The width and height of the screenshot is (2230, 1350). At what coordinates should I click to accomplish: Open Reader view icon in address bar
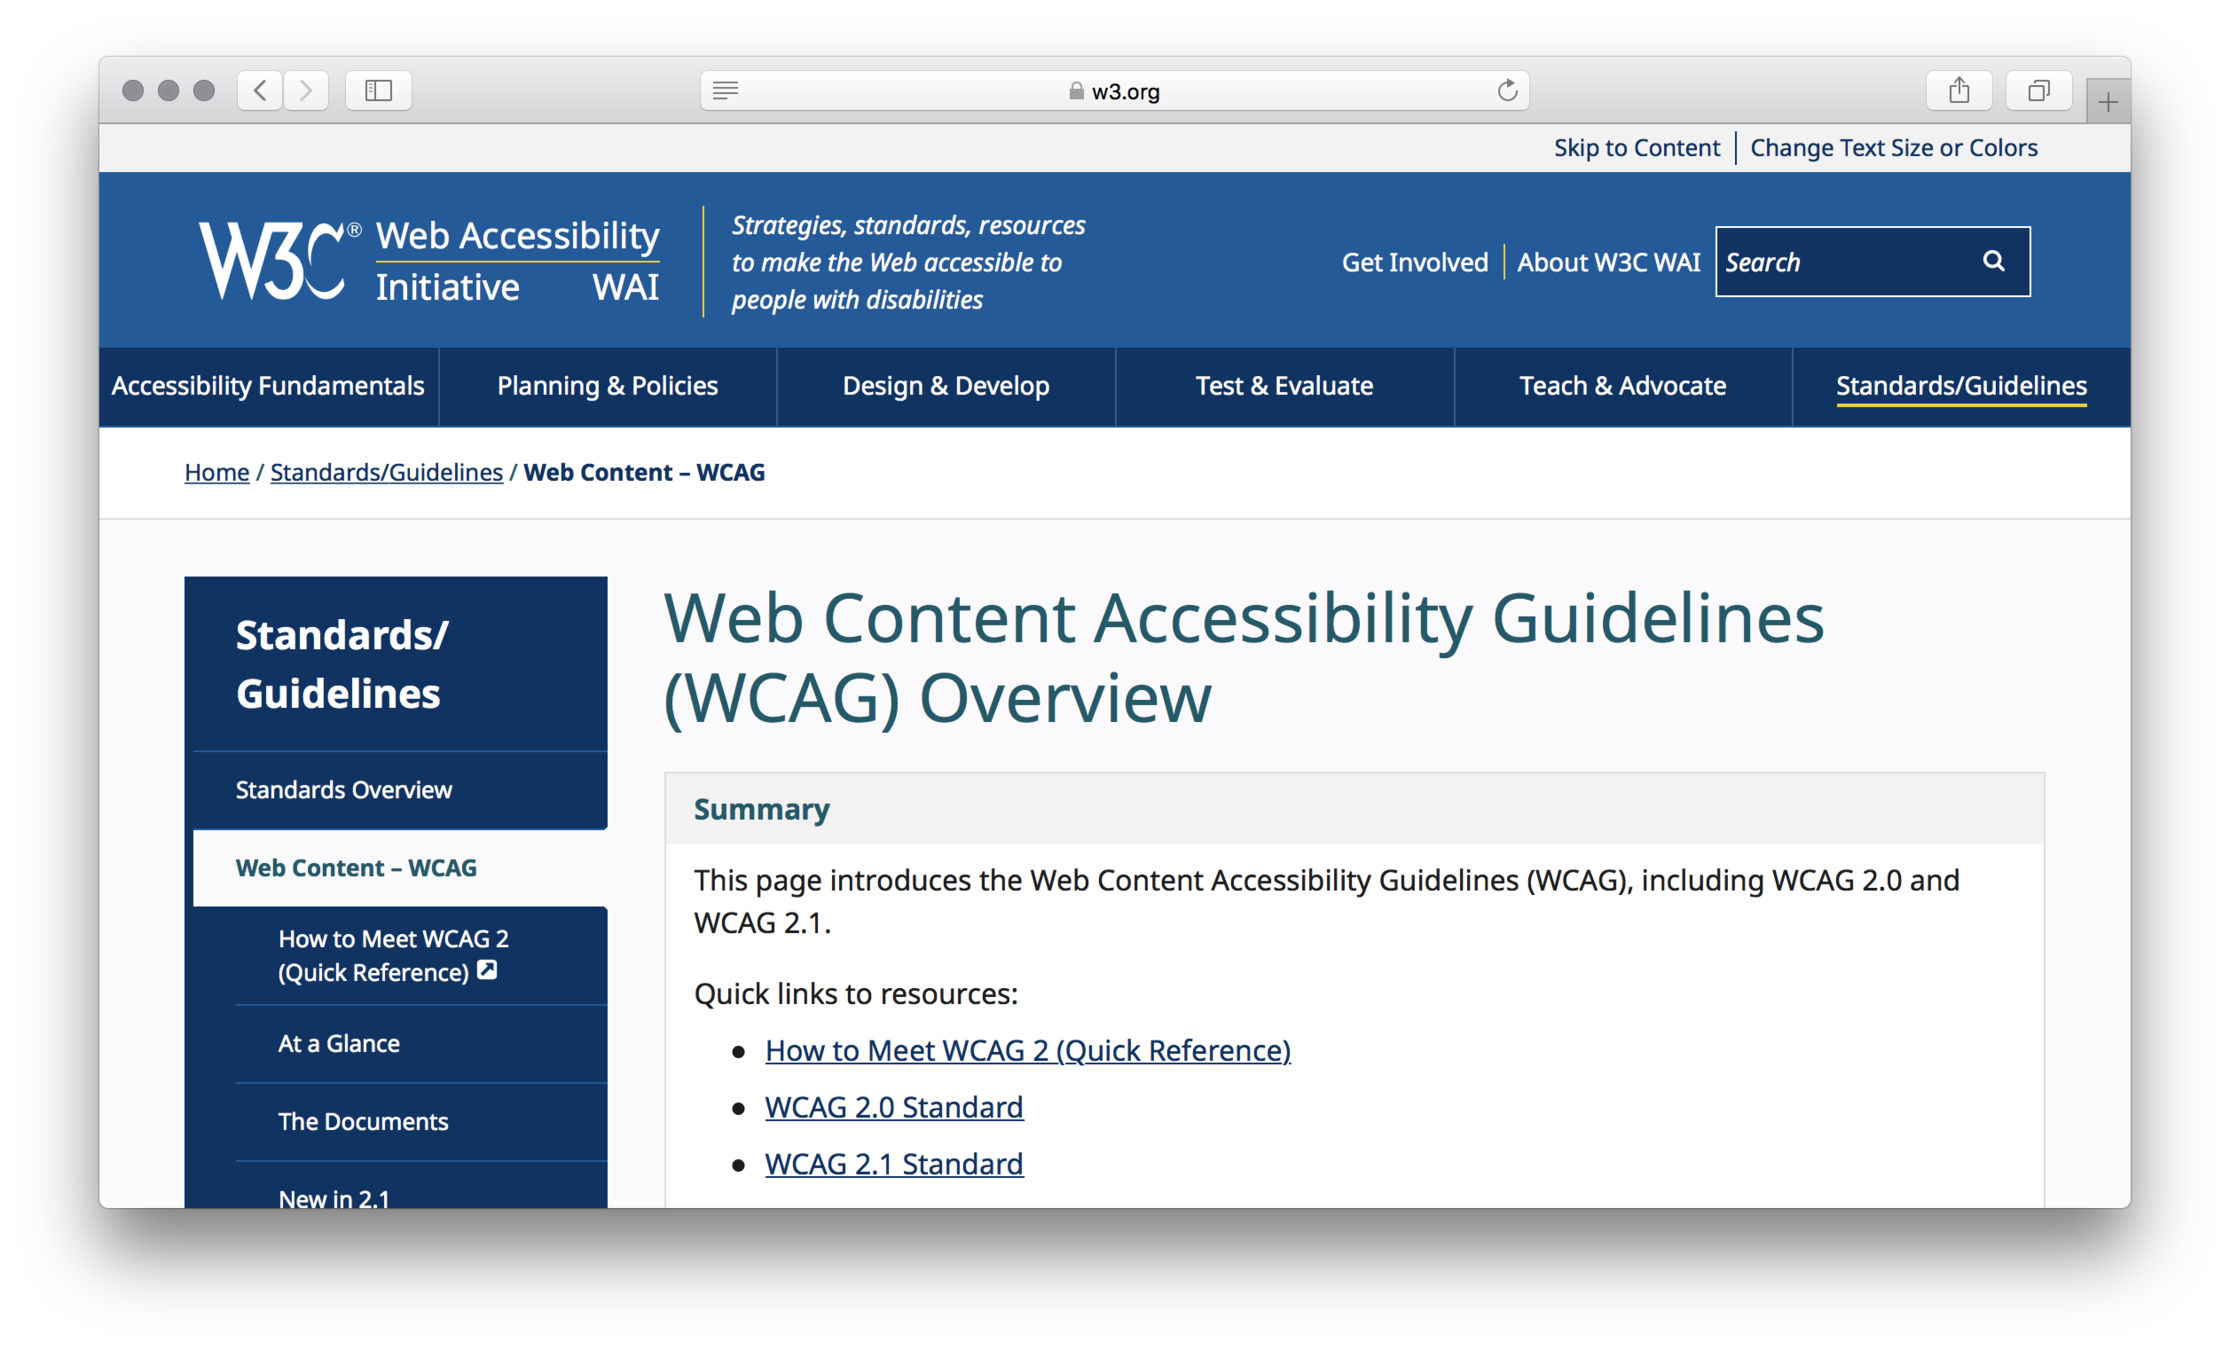point(726,91)
